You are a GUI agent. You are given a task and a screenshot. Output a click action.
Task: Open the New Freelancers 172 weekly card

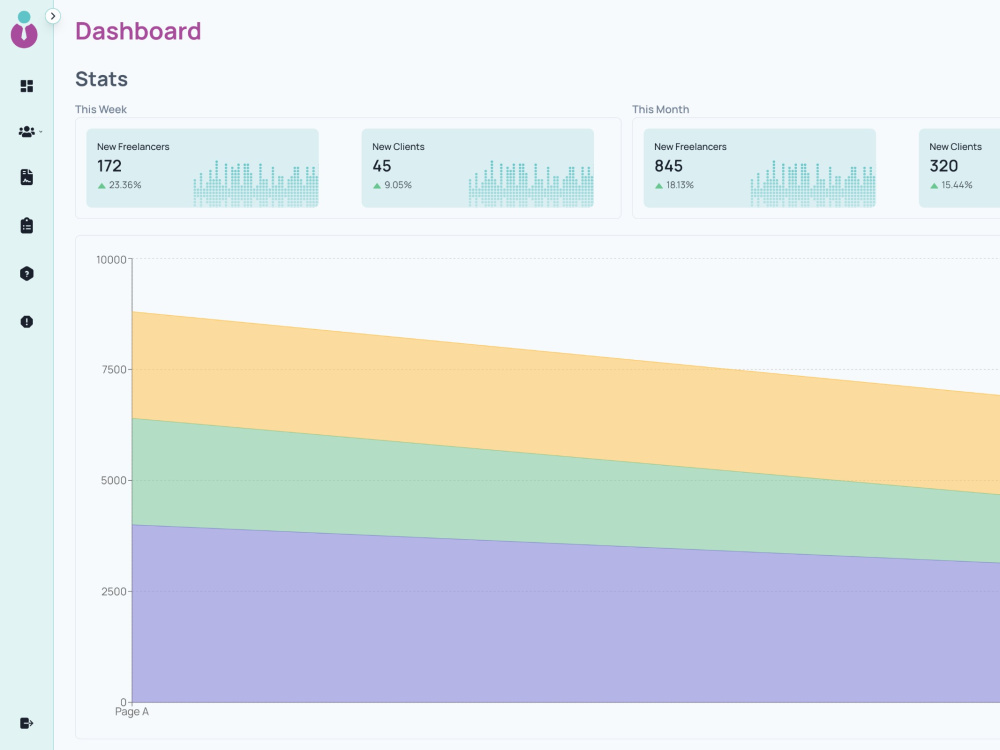(203, 168)
